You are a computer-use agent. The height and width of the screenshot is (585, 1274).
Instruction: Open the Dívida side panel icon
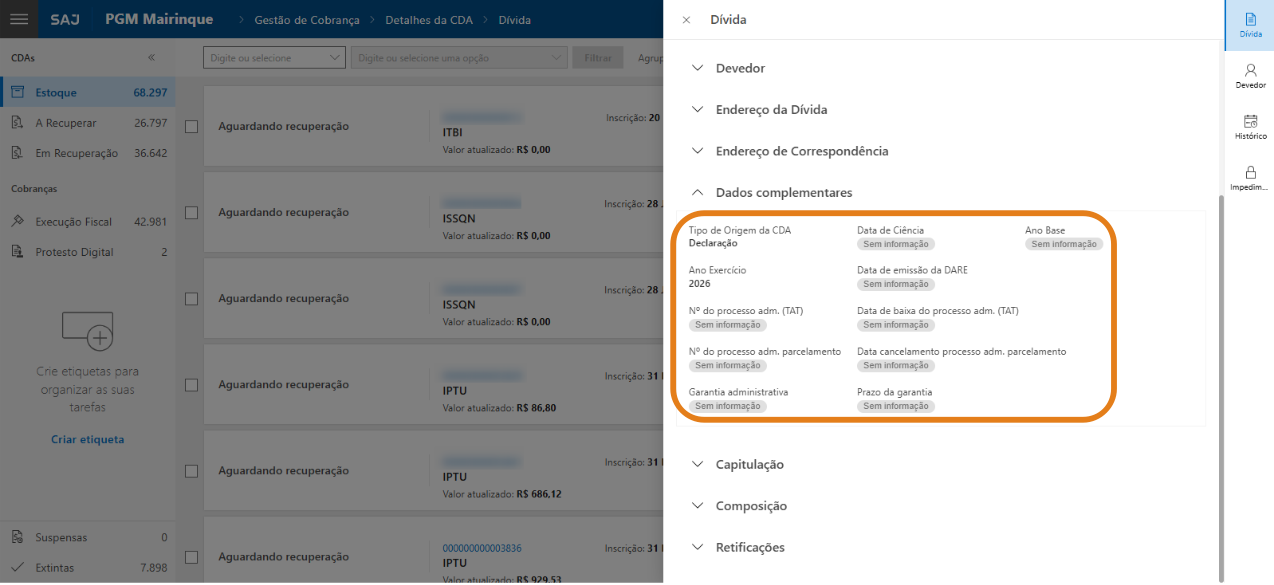tap(1250, 25)
